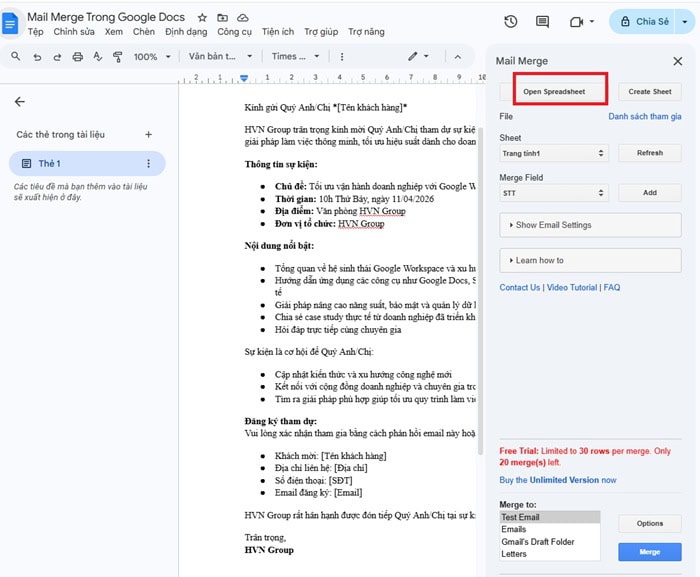The height and width of the screenshot is (577, 700).
Task: Select Test Email in Merge to list
Action: coord(550,517)
